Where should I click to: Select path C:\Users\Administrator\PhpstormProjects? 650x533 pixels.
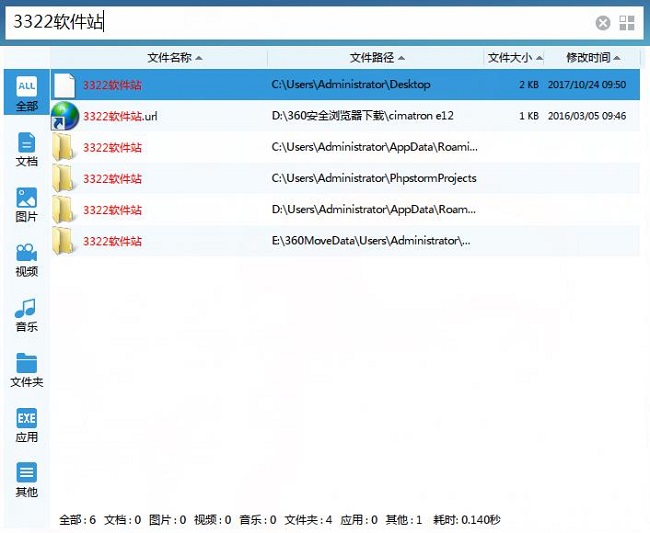[x=374, y=178]
